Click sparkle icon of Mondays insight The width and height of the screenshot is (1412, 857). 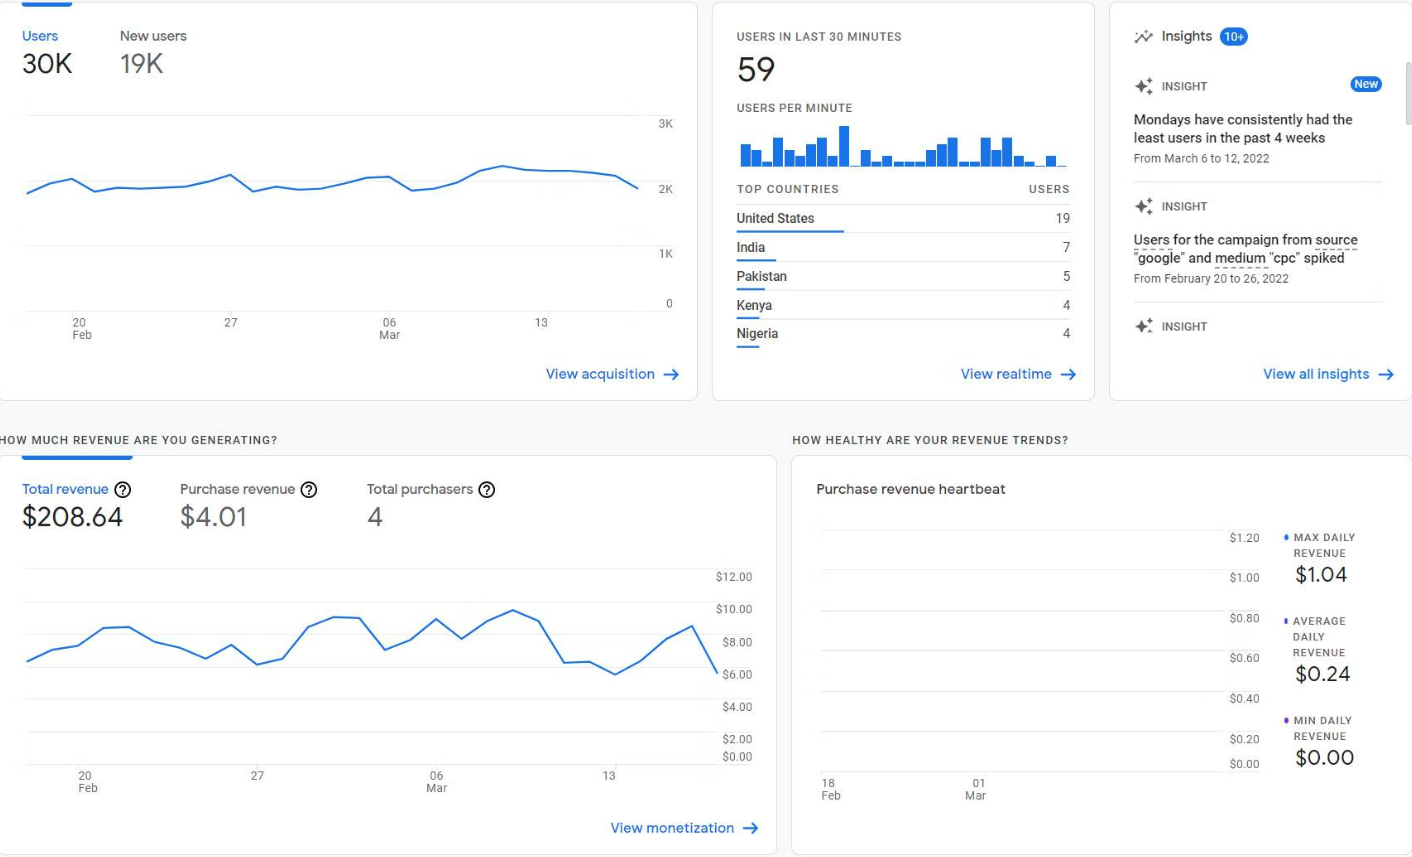point(1144,86)
